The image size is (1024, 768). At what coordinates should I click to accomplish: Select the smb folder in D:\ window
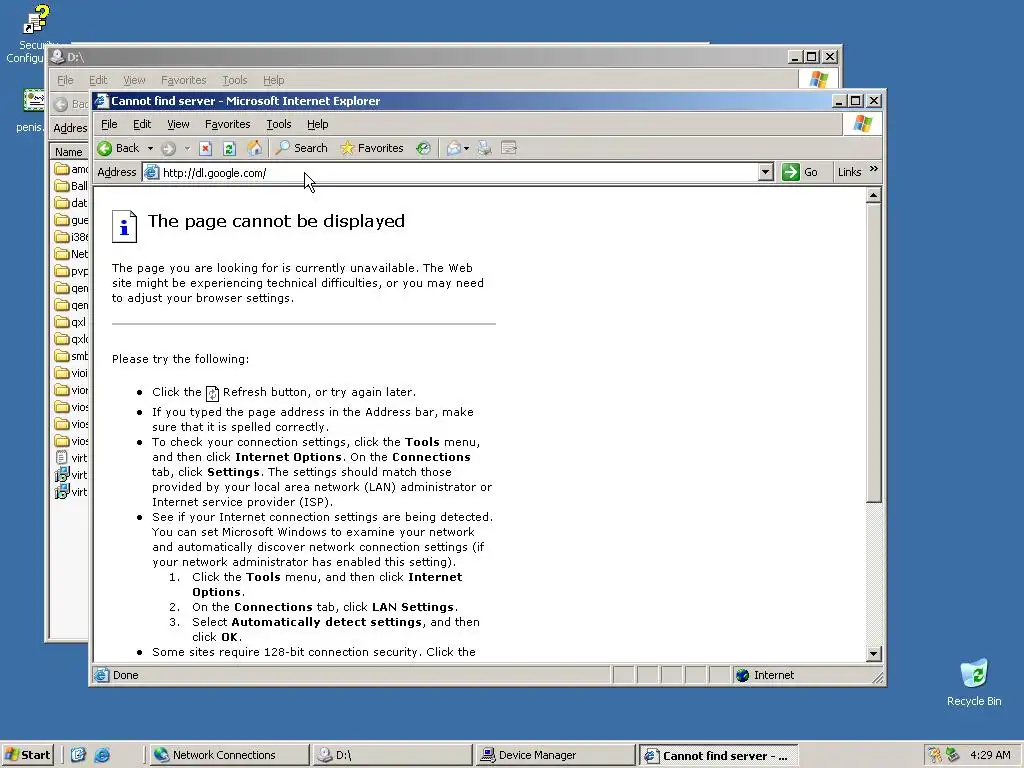(71, 356)
